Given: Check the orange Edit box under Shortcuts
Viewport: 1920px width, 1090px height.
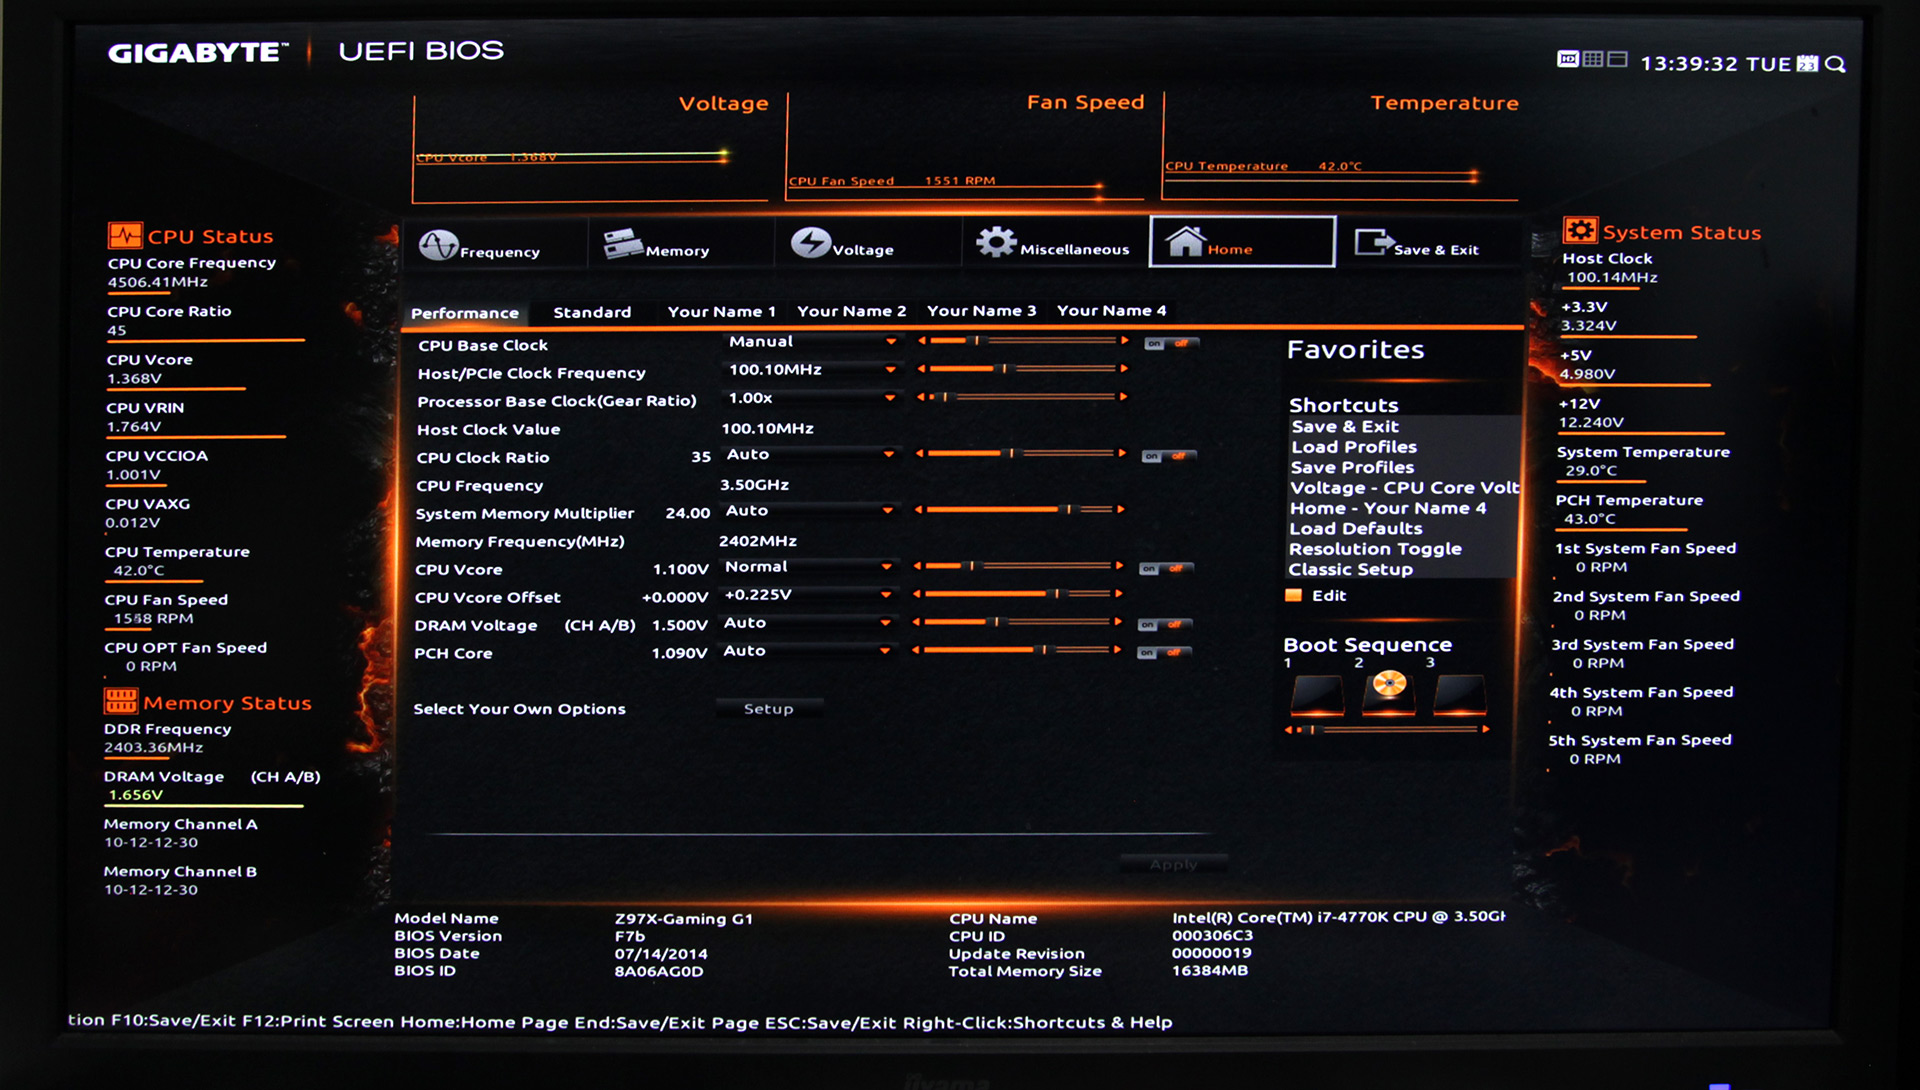Looking at the screenshot, I should (1293, 595).
